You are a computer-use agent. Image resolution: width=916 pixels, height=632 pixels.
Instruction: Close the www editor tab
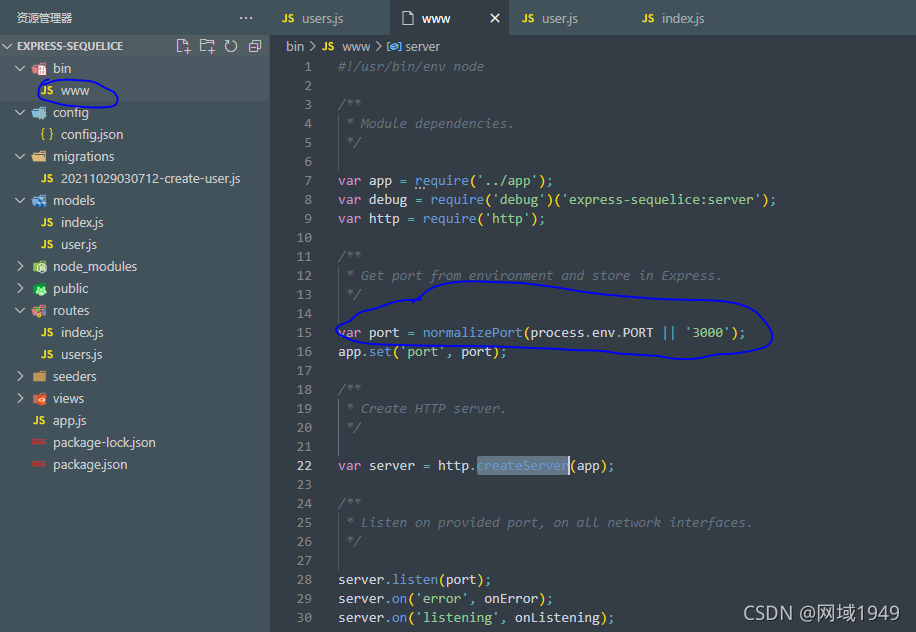(x=495, y=18)
